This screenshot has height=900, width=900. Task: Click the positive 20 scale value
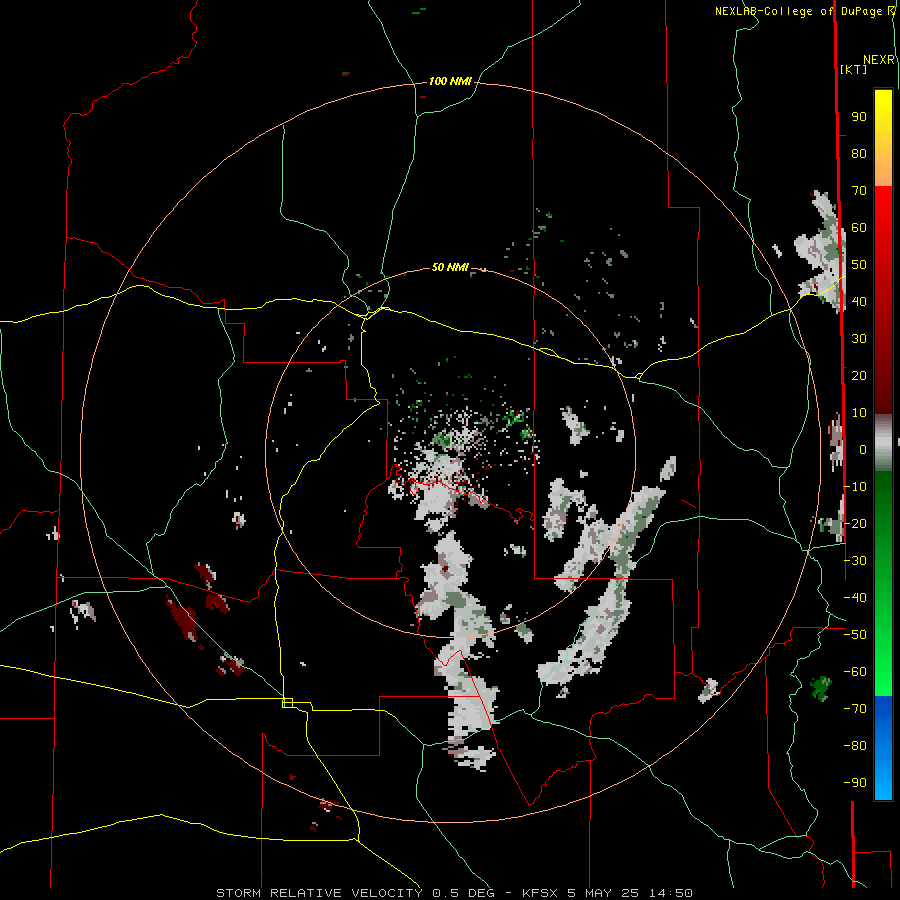[x=859, y=376]
